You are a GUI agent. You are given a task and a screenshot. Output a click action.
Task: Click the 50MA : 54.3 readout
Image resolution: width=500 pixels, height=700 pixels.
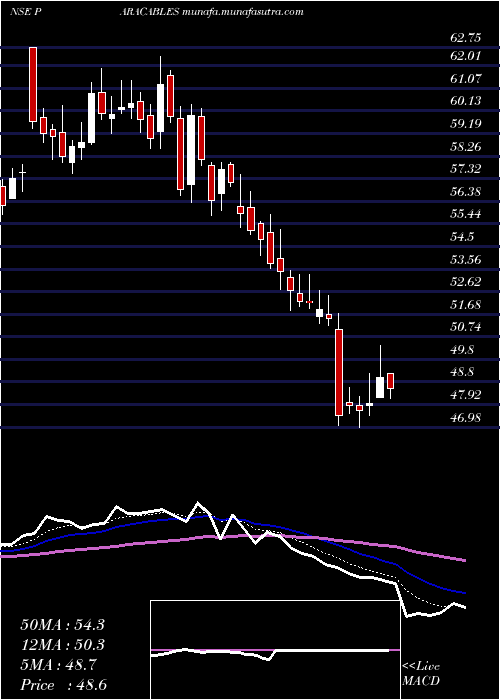[x=62, y=625]
